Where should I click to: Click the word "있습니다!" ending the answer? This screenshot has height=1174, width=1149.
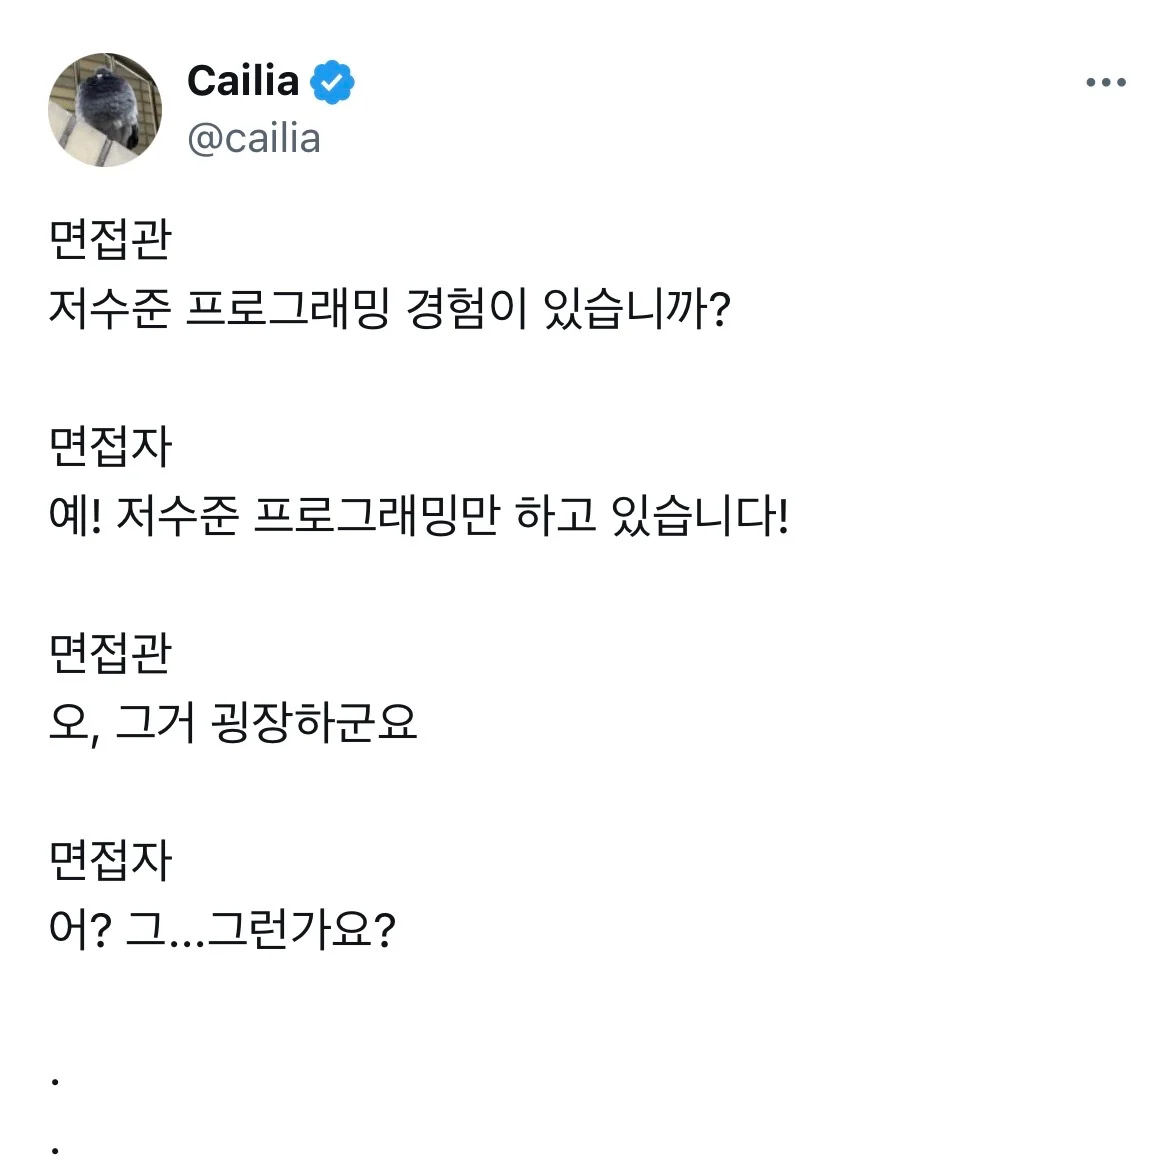pyautogui.click(x=699, y=516)
